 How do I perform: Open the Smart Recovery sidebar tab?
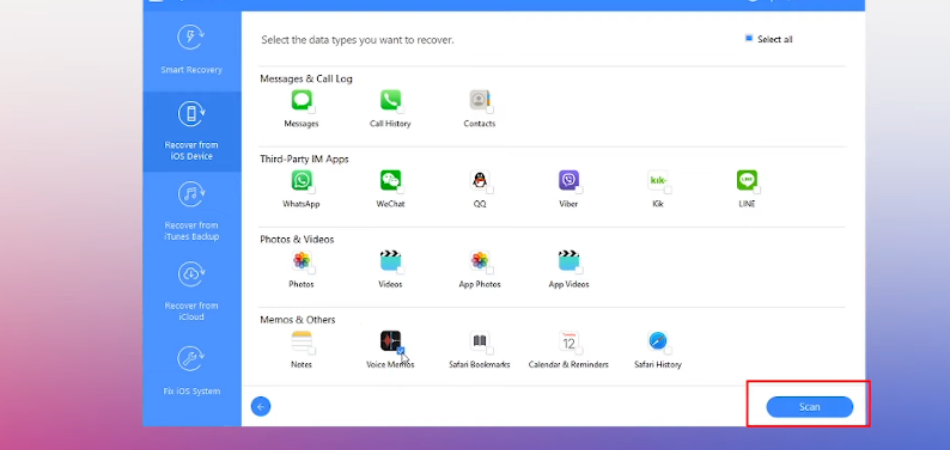191,50
